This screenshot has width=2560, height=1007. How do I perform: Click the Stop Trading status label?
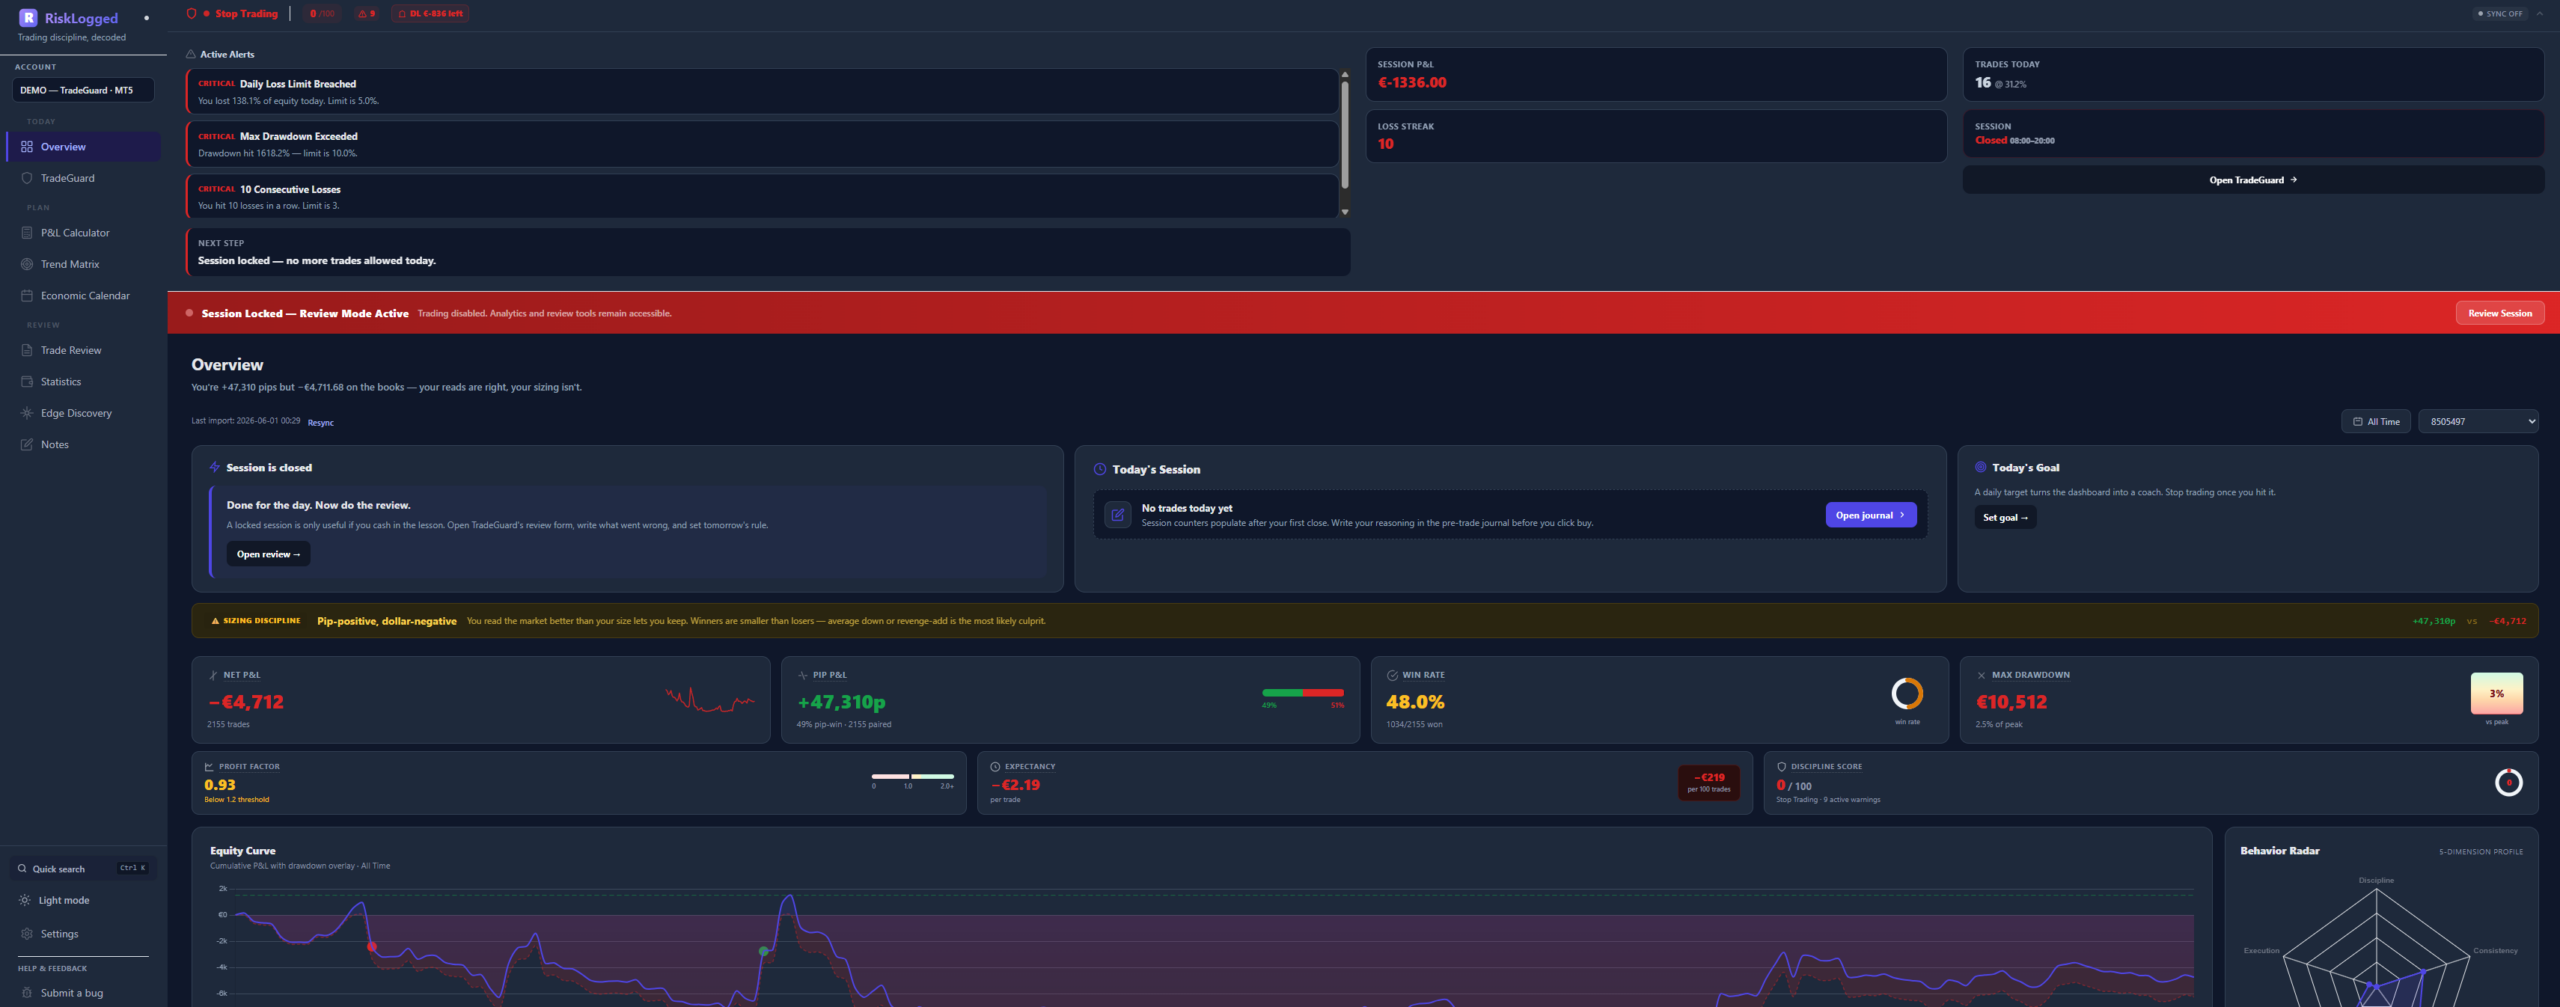246,14
